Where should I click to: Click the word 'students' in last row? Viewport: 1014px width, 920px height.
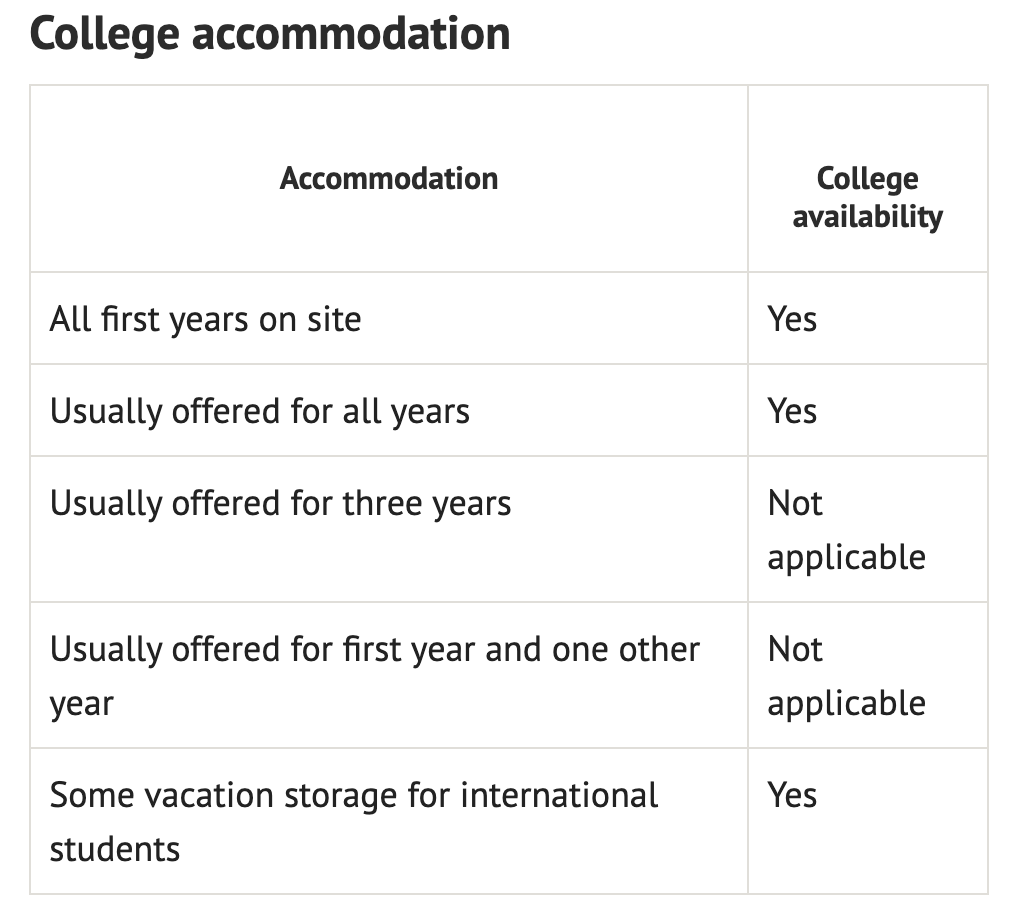pyautogui.click(x=115, y=850)
